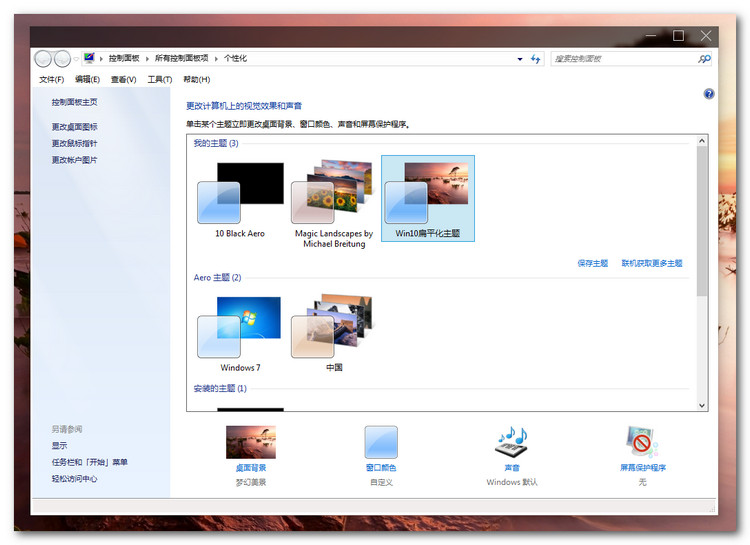Open the 工具(T) menu

(x=159, y=79)
